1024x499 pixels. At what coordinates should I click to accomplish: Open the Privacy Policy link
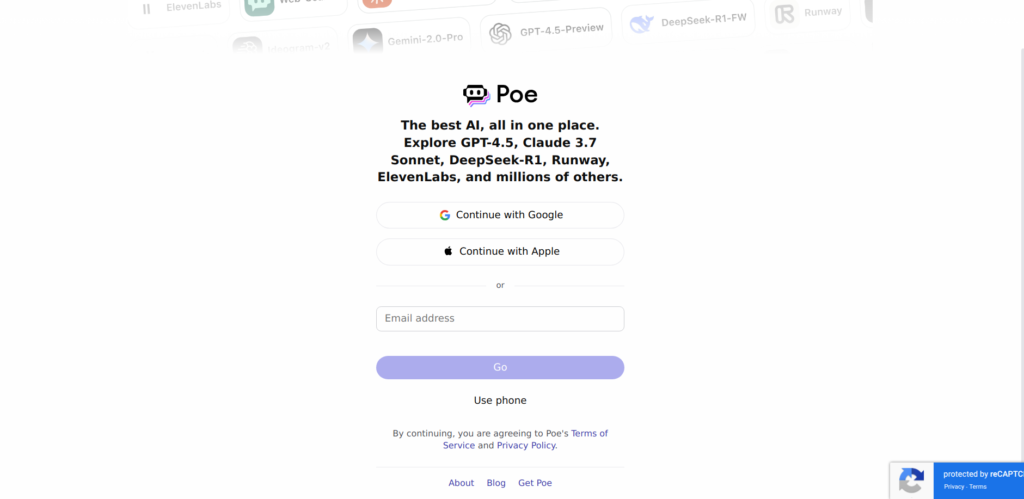click(526, 445)
